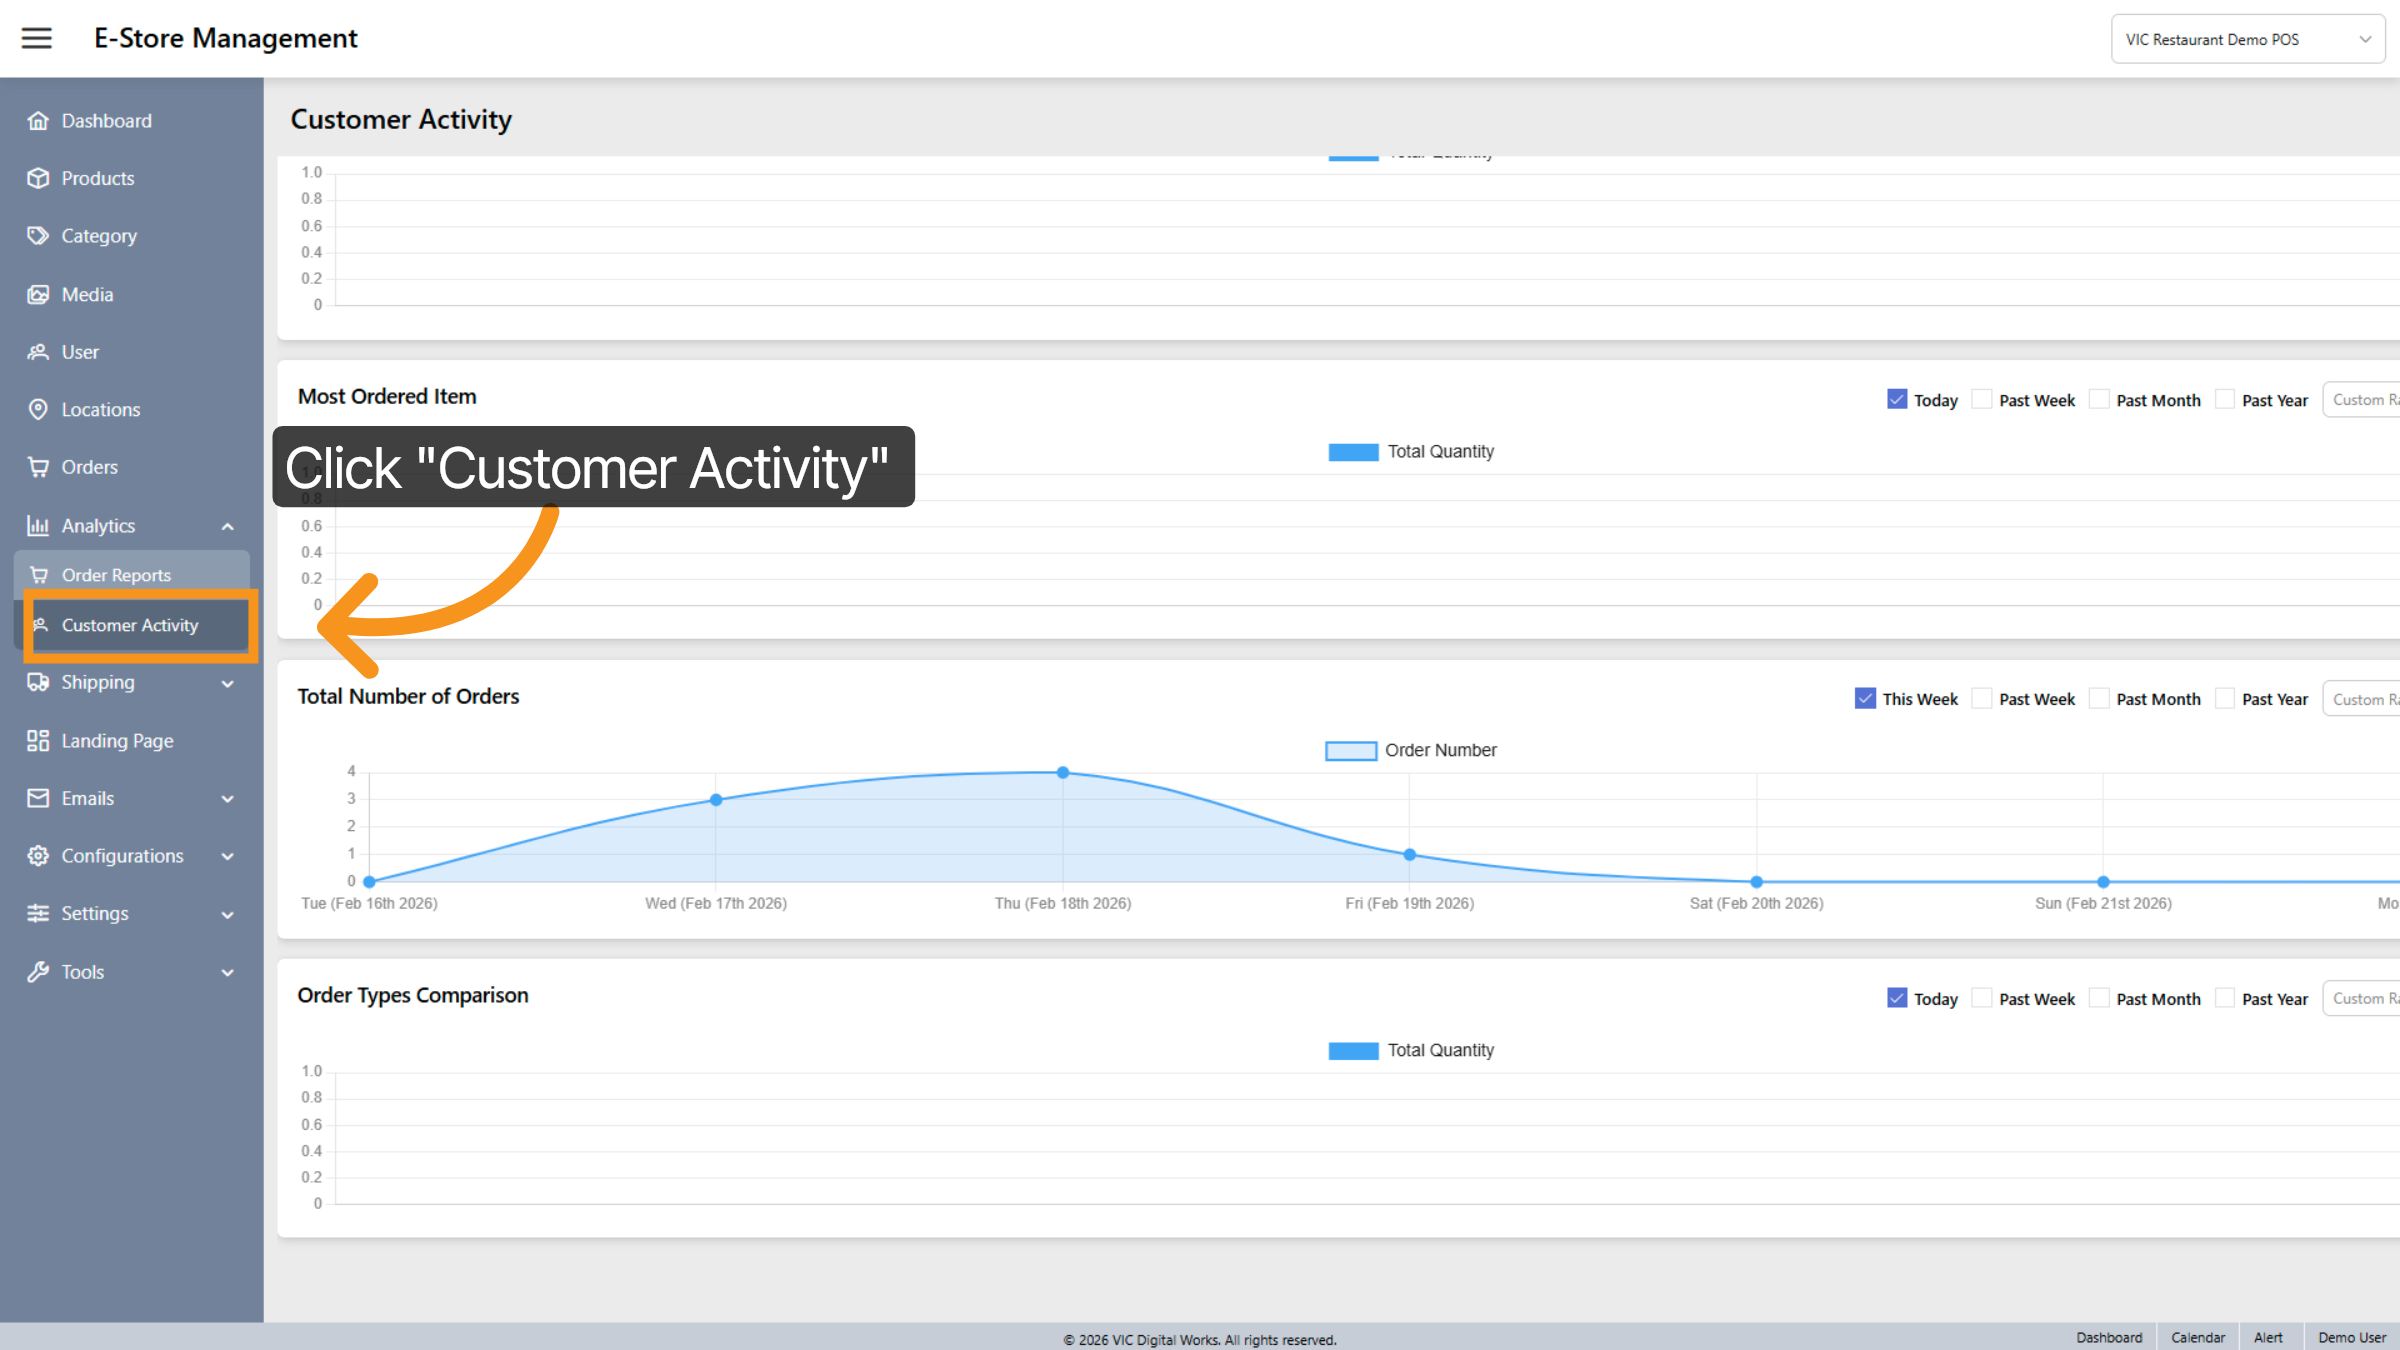Click the Analytics bar-chart icon

click(38, 525)
